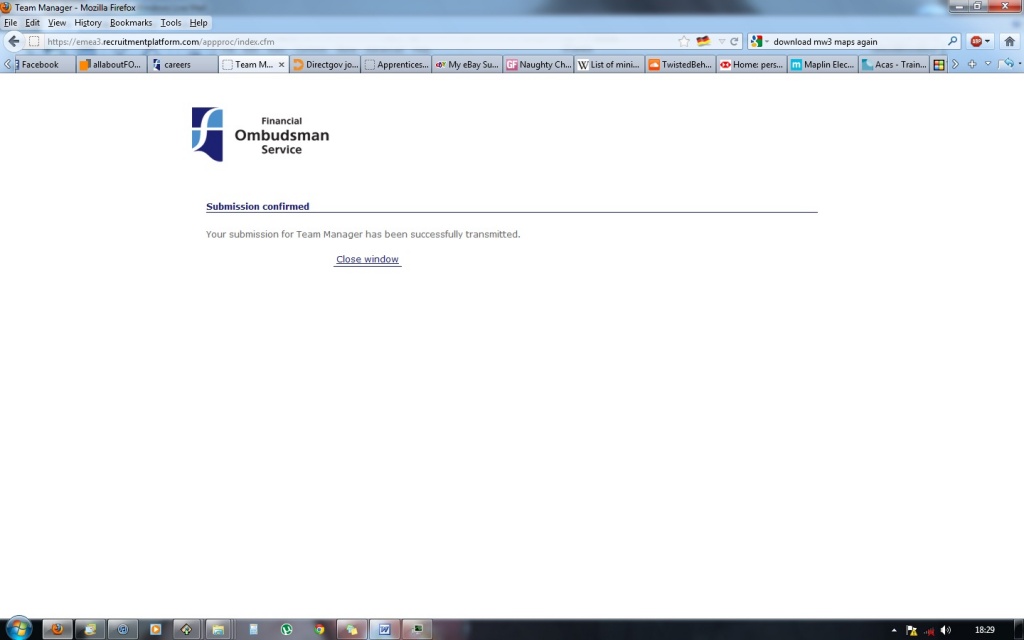Click the Reload page icon
The height and width of the screenshot is (640, 1024).
coord(734,42)
